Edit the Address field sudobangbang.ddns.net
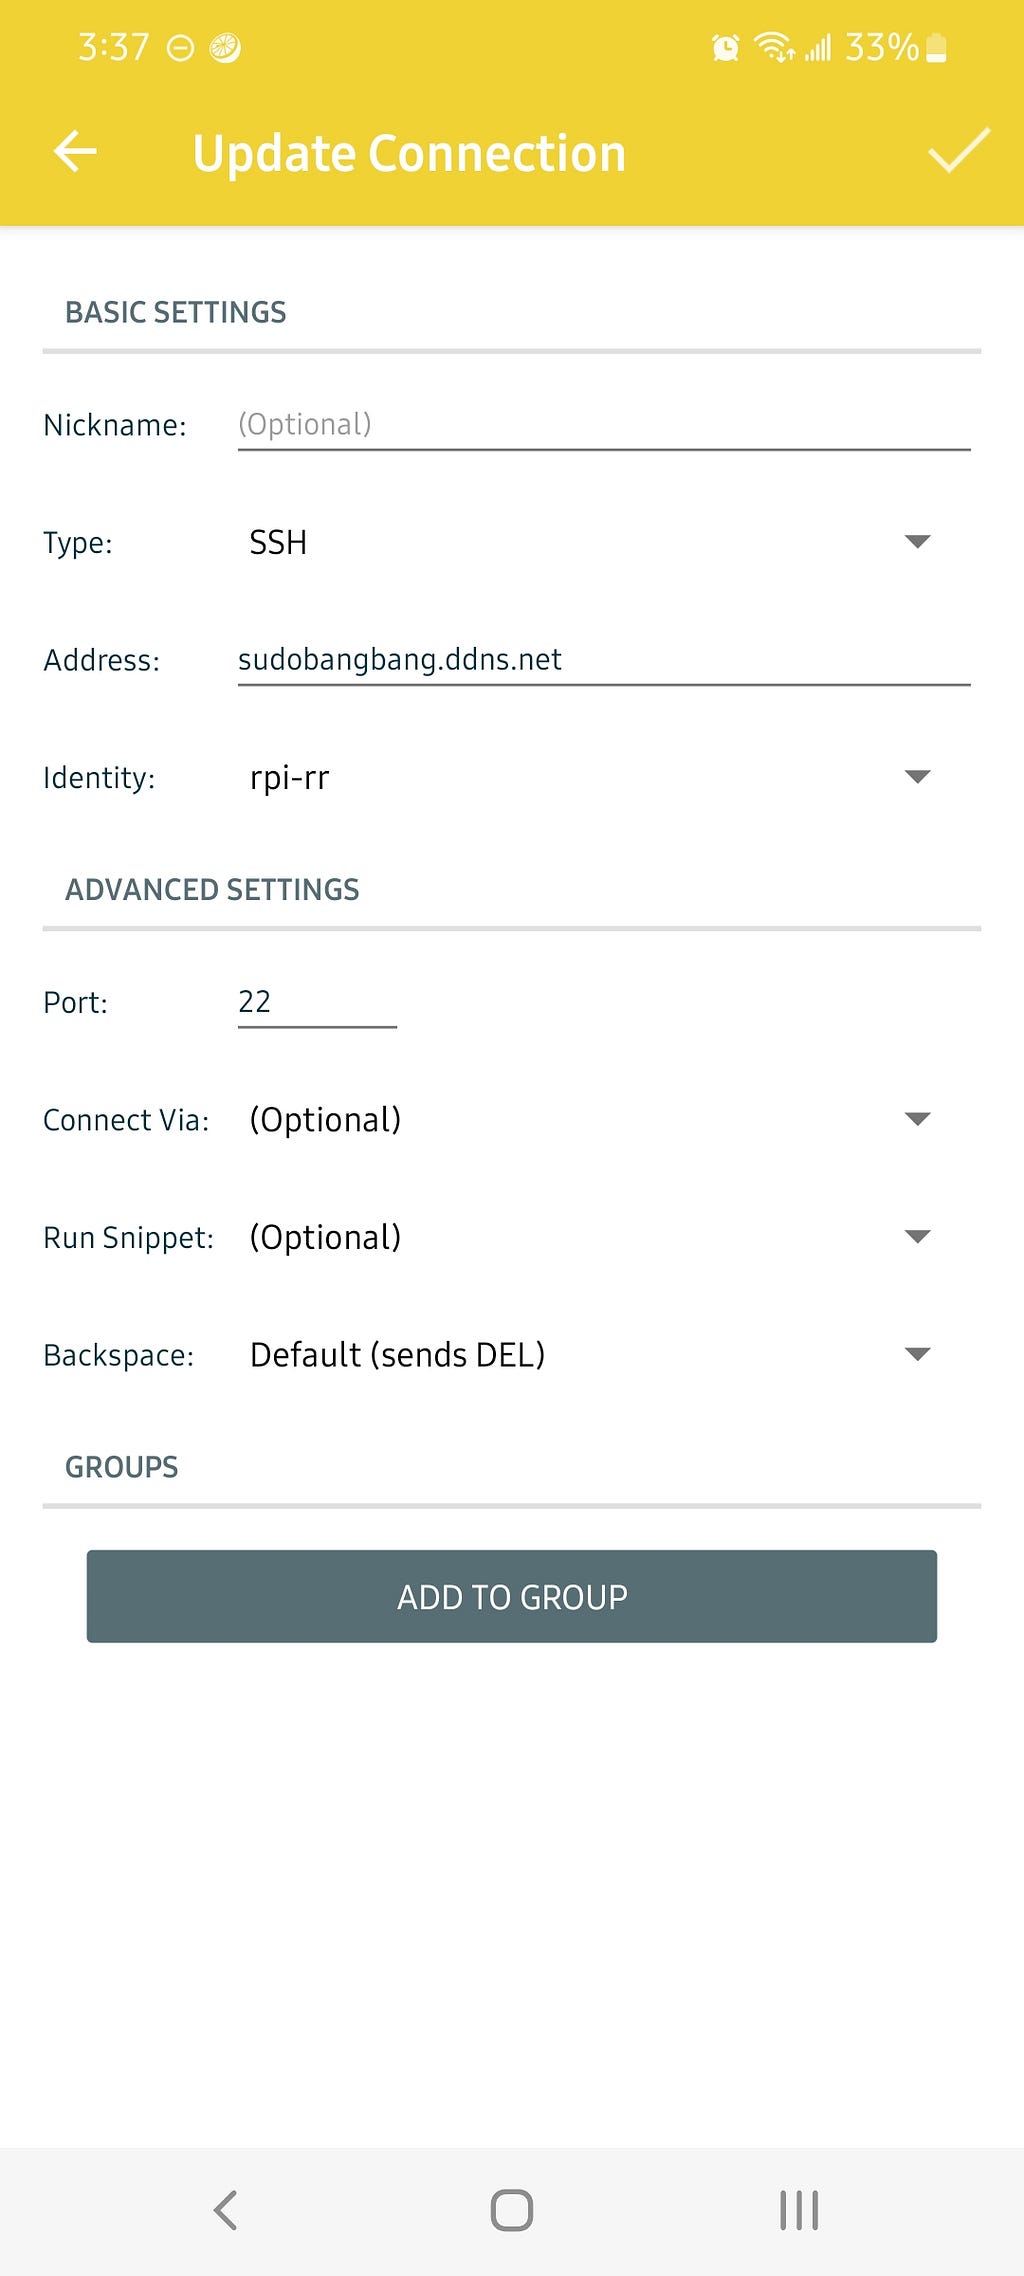This screenshot has height=2276, width=1024. [x=604, y=660]
